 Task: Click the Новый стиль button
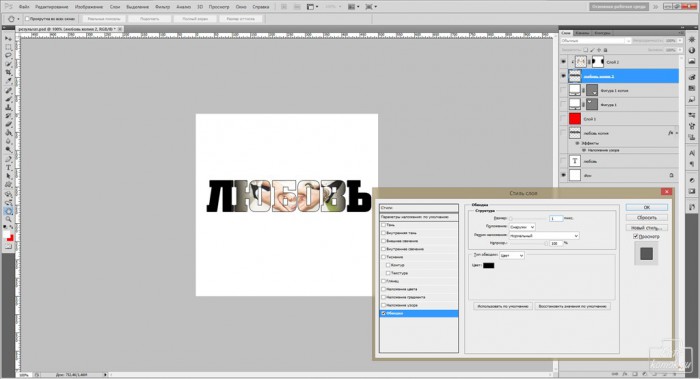pos(647,228)
